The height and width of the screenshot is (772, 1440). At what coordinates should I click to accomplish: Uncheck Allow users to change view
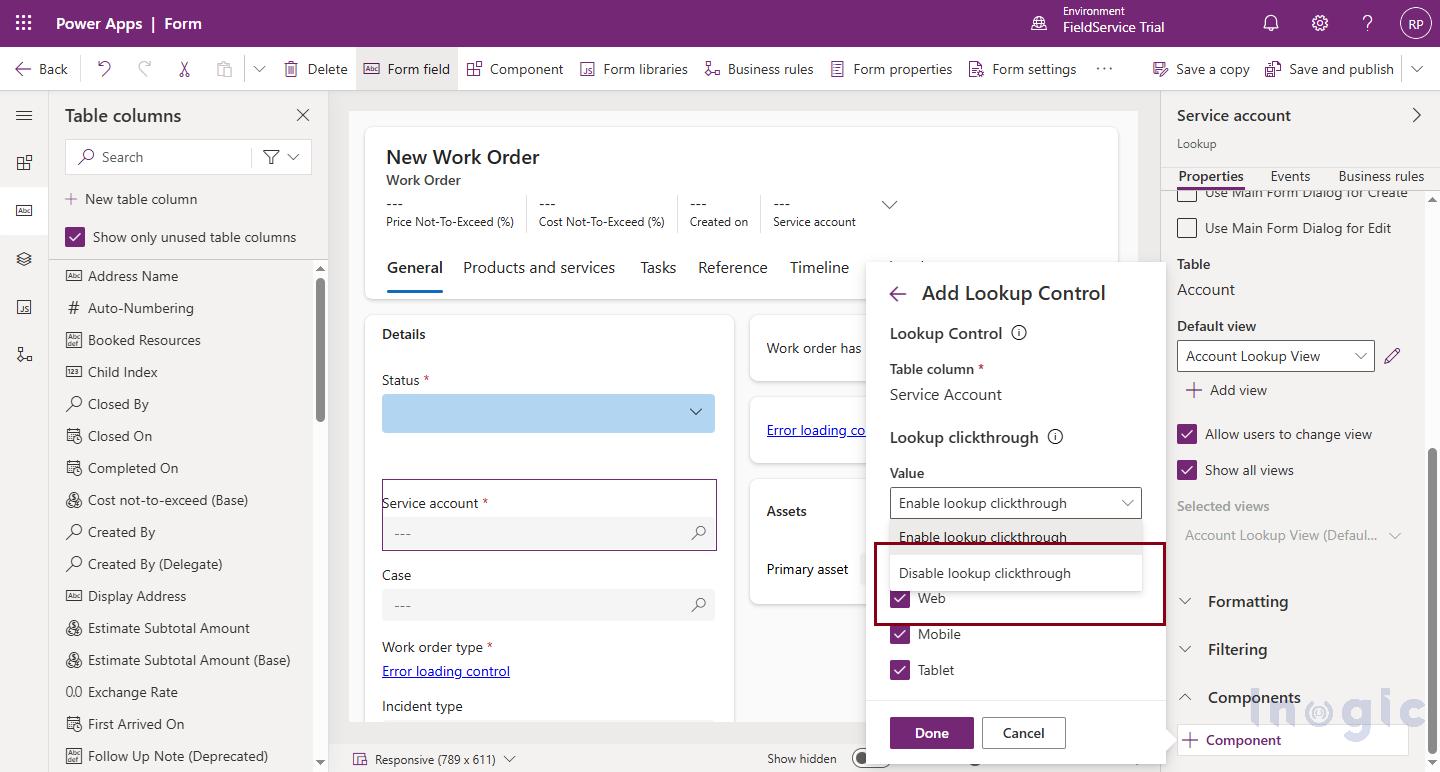tap(1187, 434)
